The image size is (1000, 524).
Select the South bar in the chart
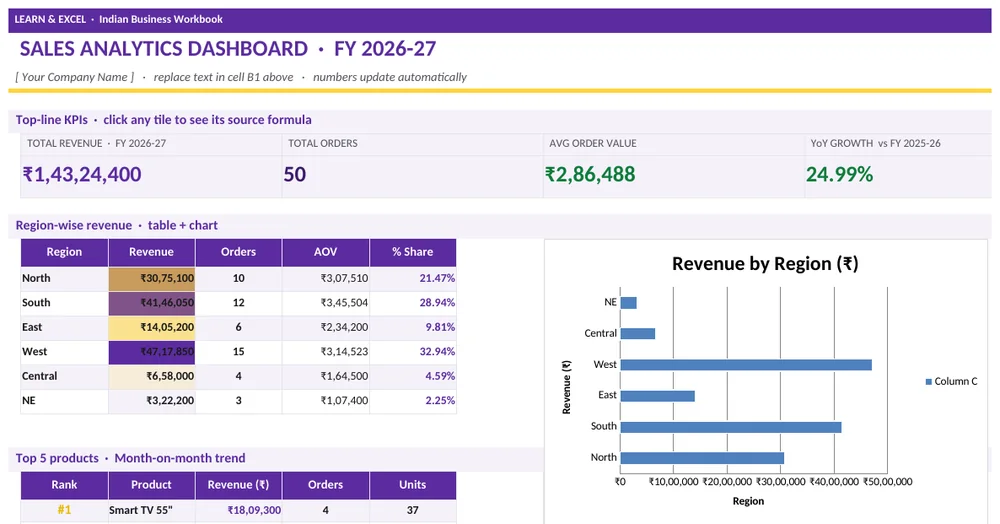(730, 427)
